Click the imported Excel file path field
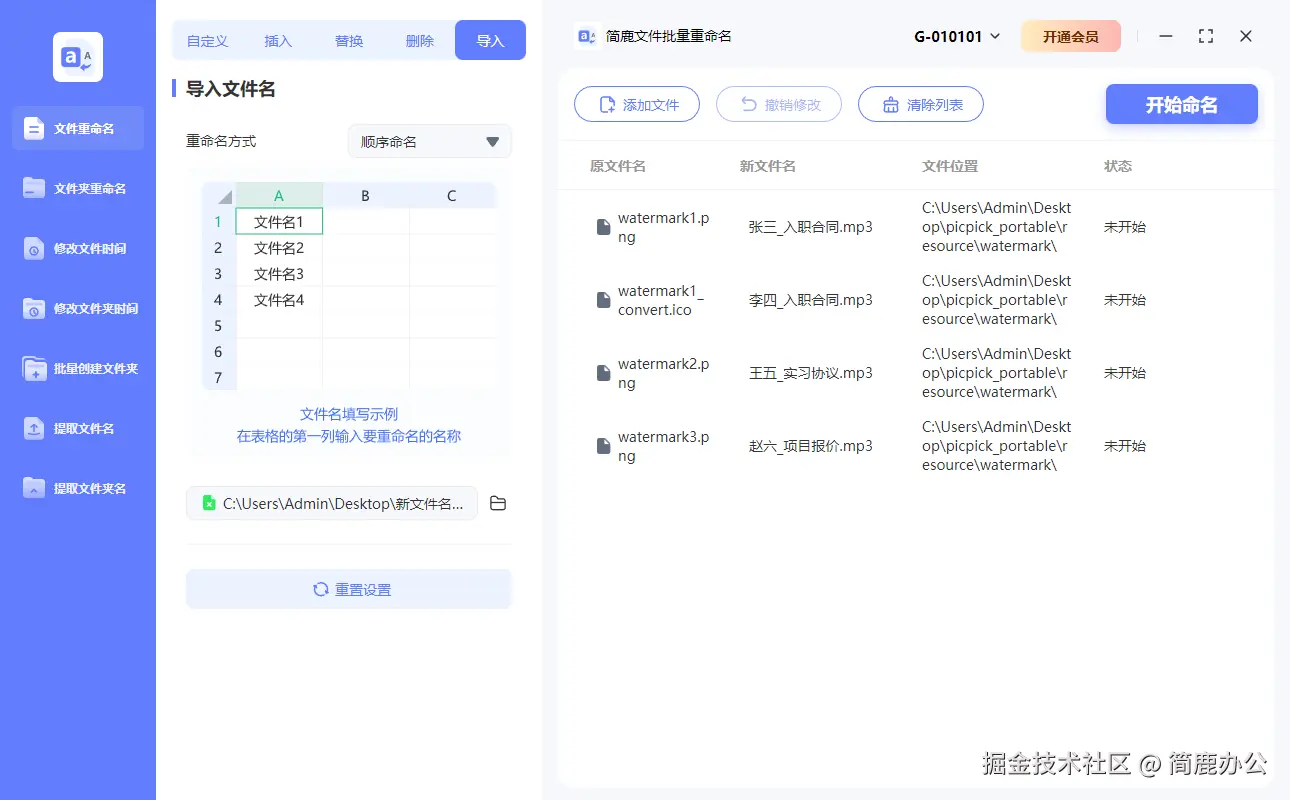The image size is (1290, 800). (332, 503)
